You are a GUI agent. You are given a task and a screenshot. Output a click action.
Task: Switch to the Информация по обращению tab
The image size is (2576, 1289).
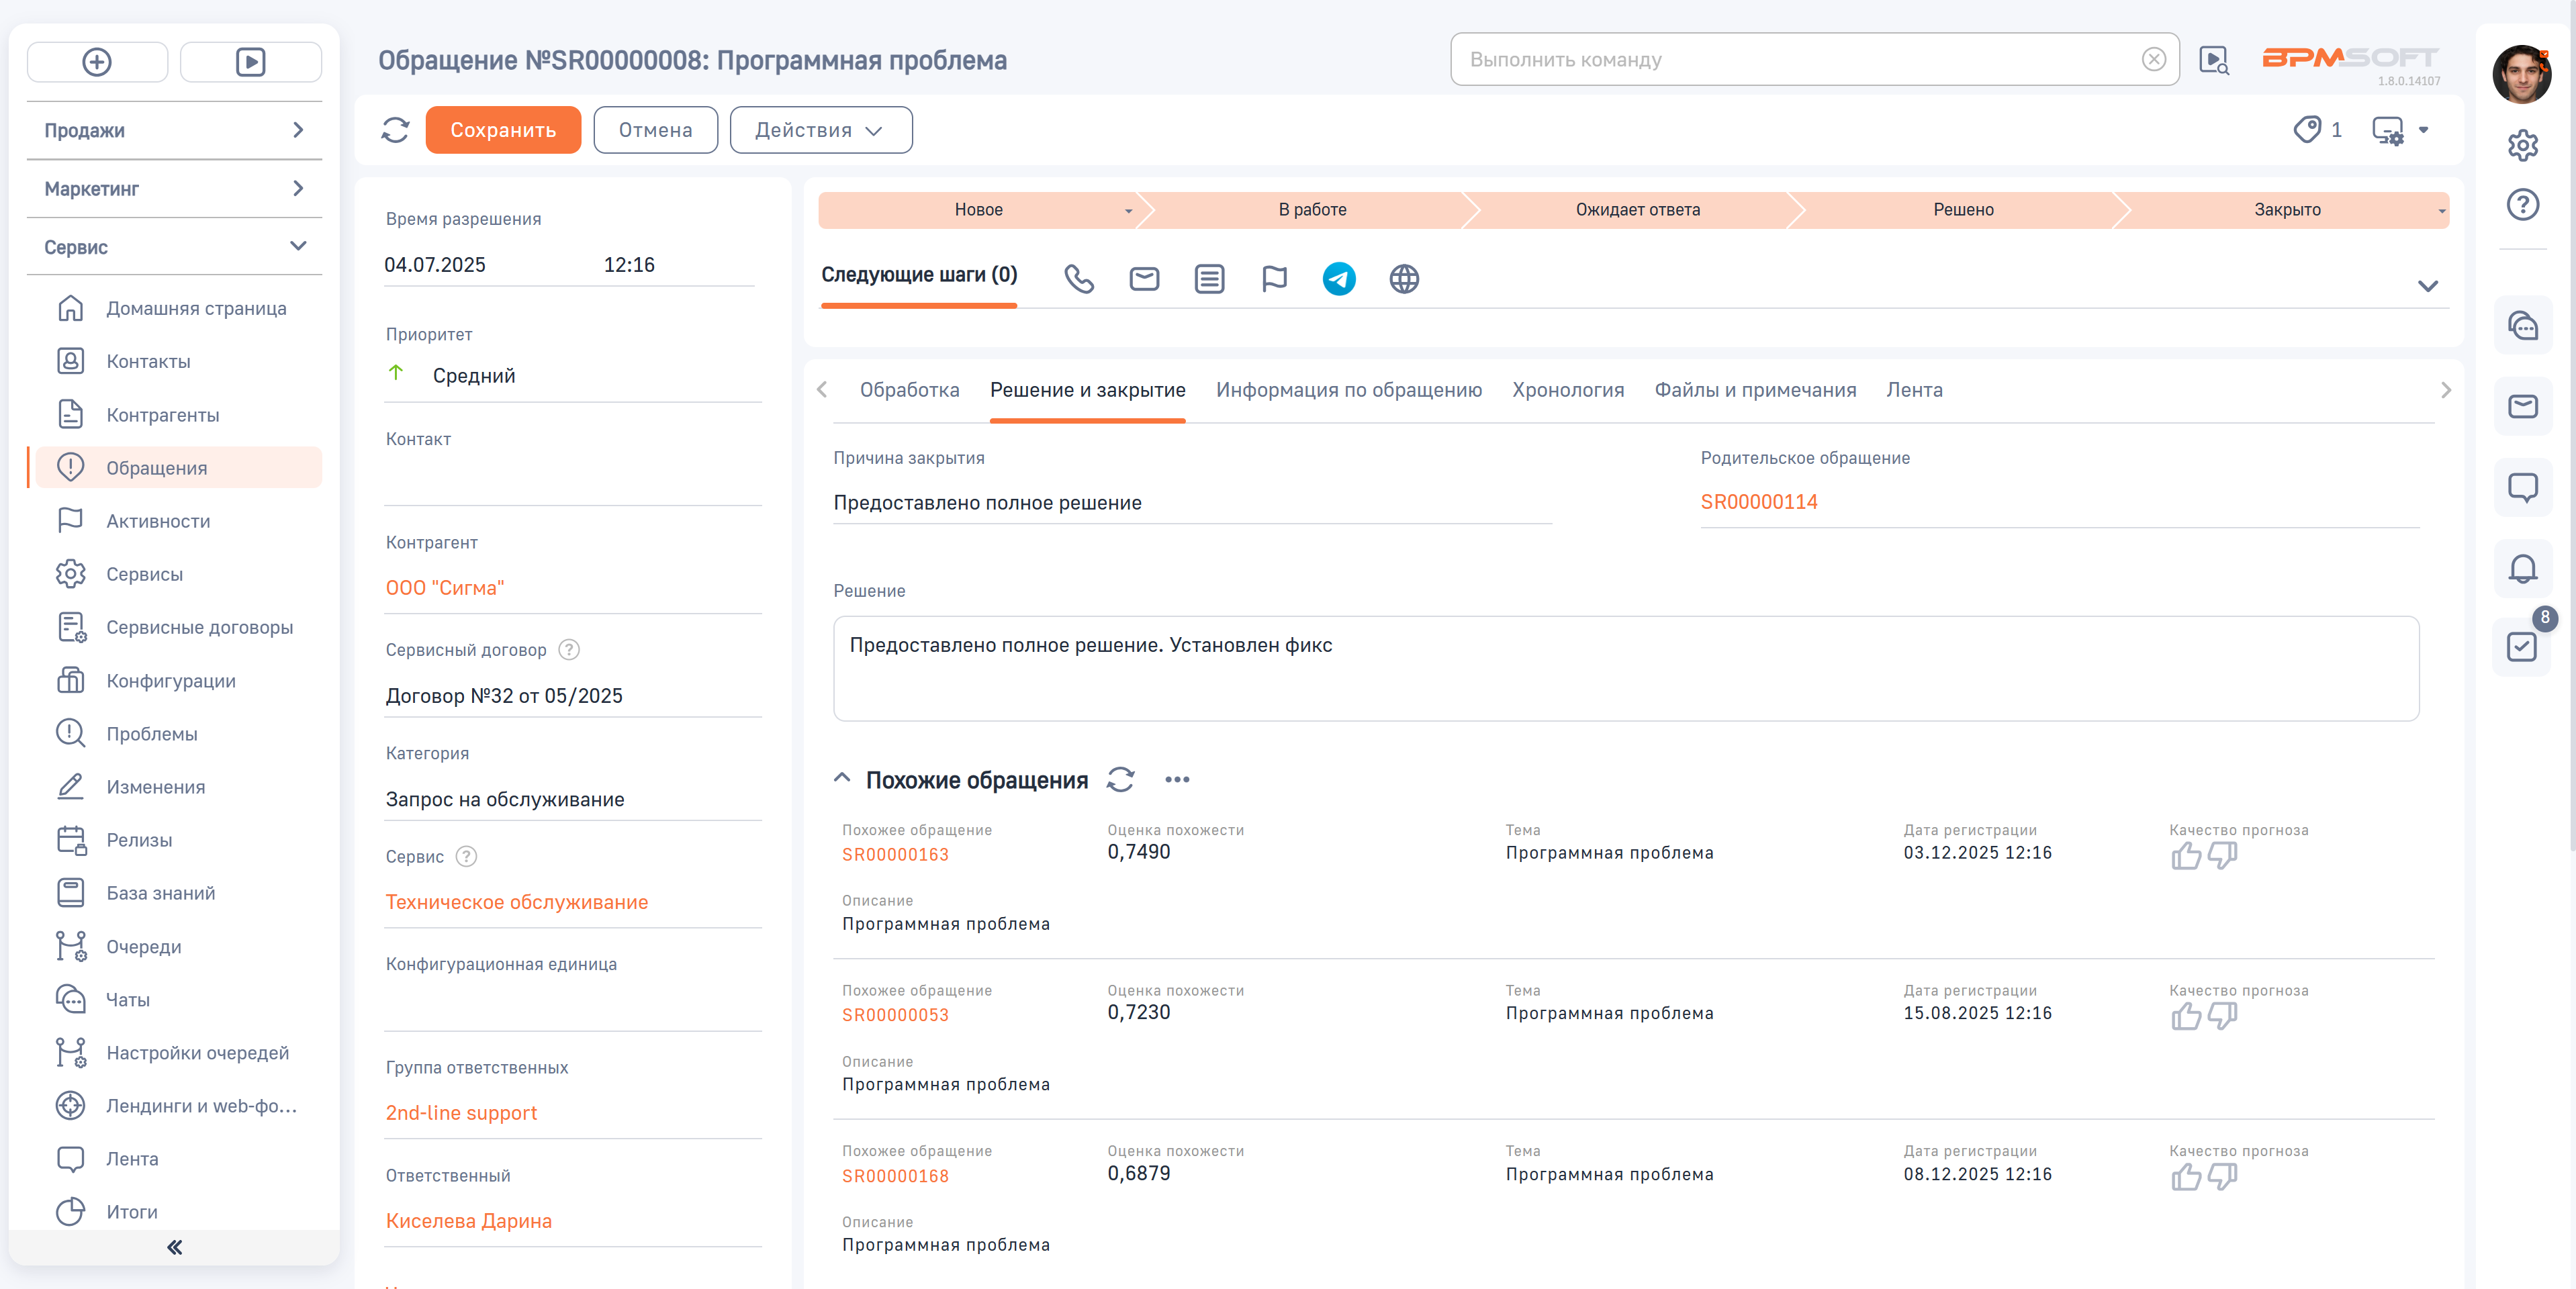(x=1348, y=390)
